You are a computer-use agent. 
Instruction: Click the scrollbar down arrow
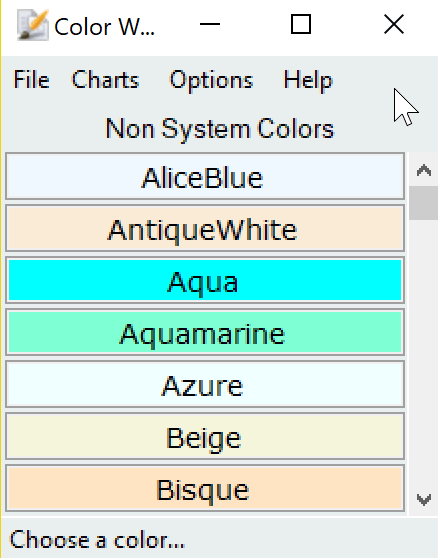tap(423, 499)
